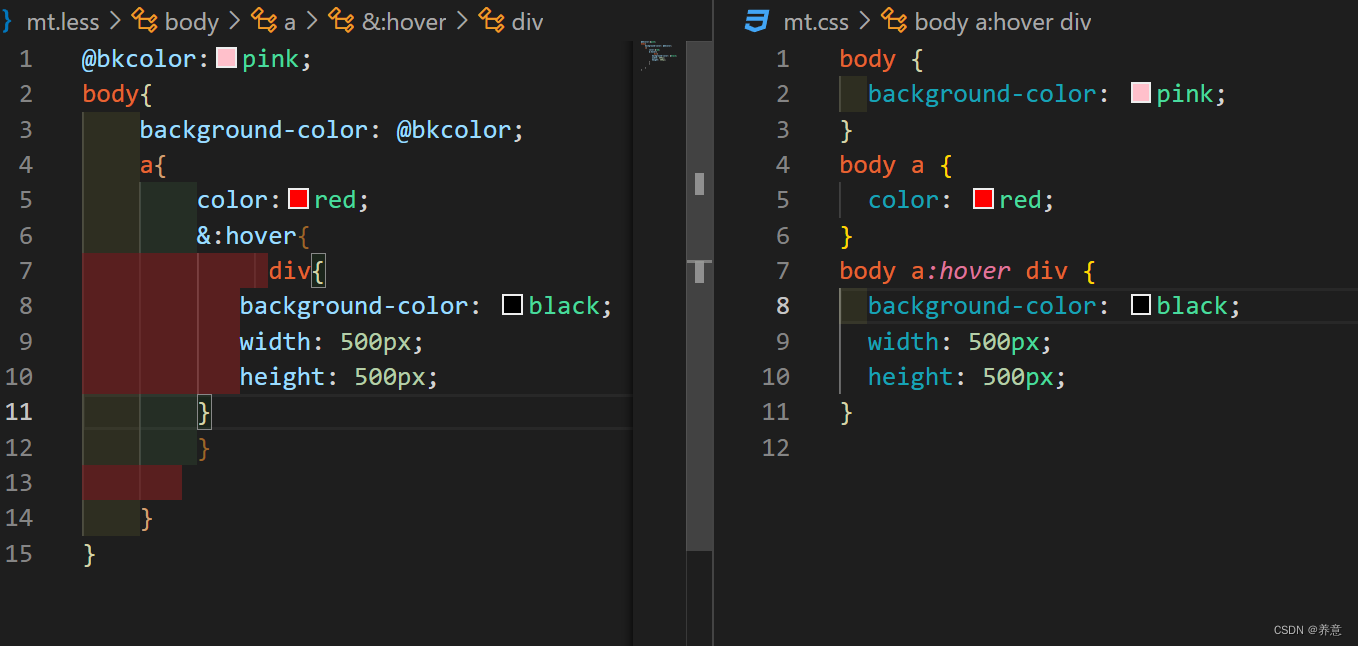Click the symbol icon before '&:hover' breadcrumb
This screenshot has height=646, width=1358.
click(x=341, y=21)
